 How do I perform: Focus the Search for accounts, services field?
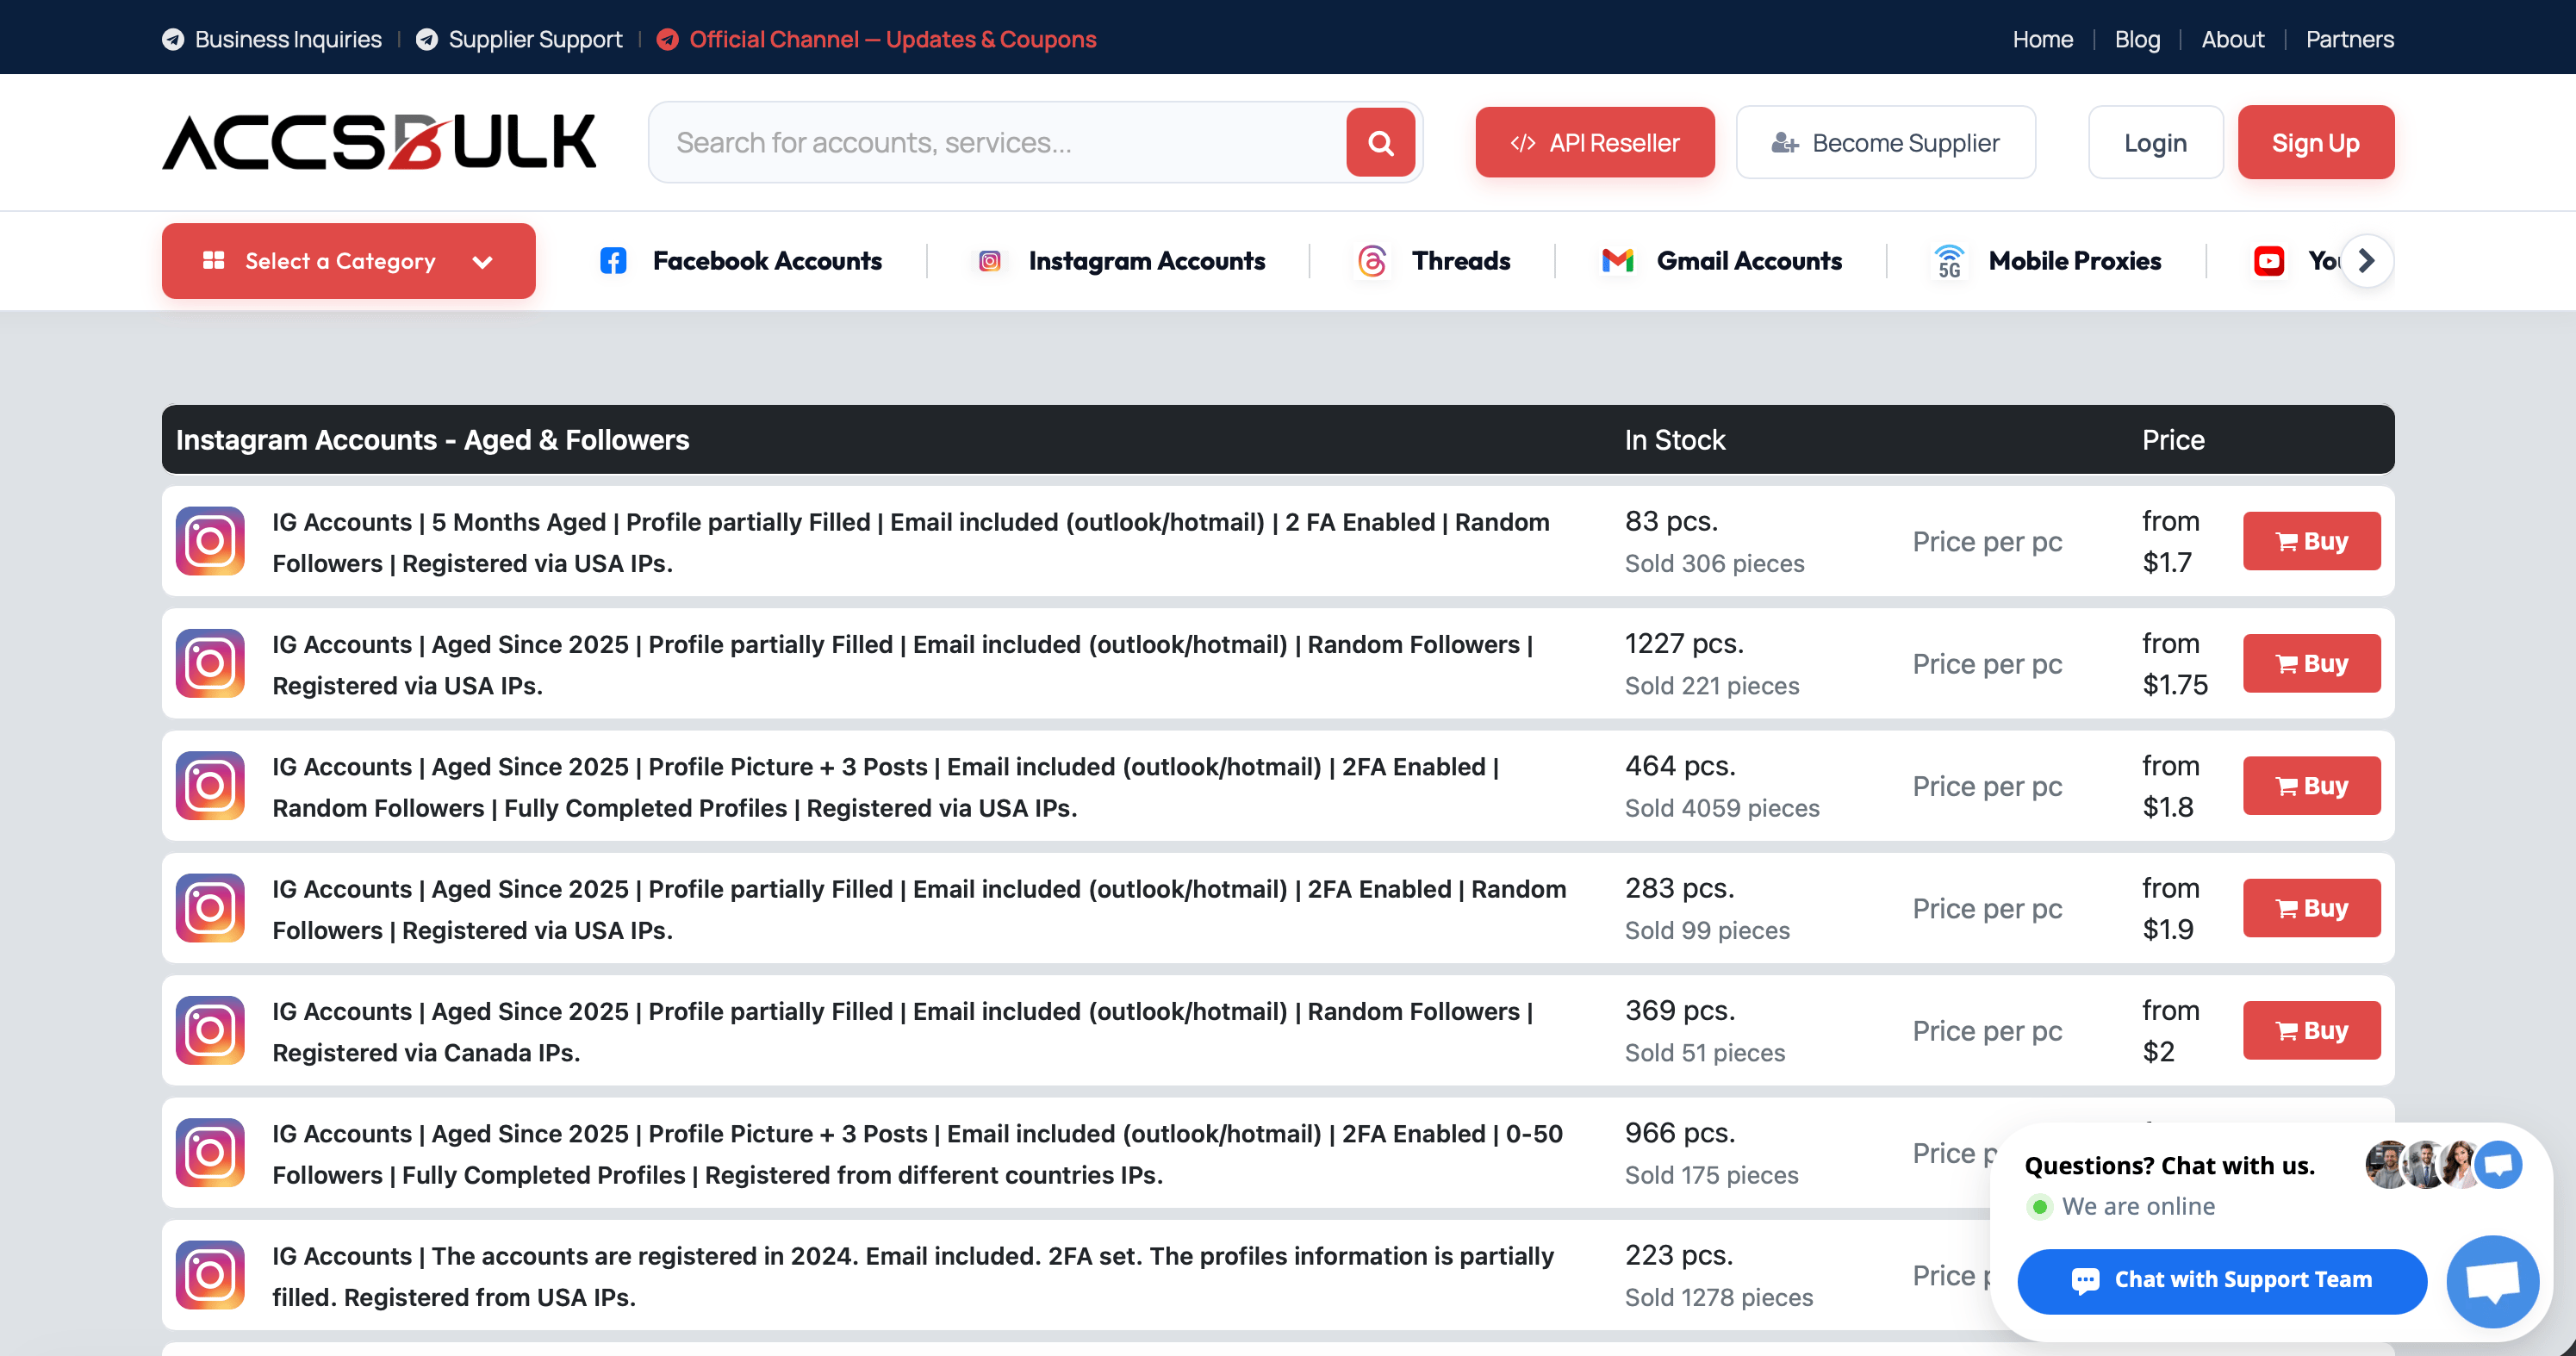[x=996, y=143]
